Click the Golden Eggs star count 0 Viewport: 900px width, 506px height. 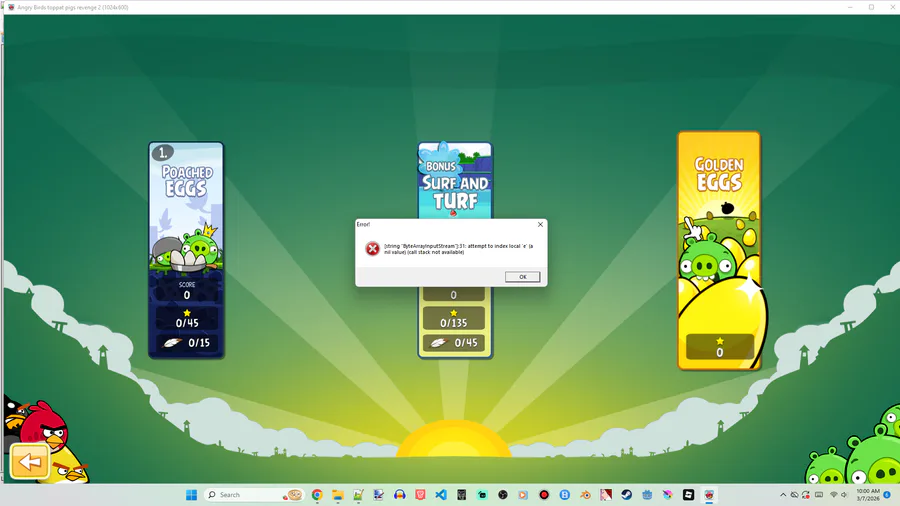[x=720, y=347]
